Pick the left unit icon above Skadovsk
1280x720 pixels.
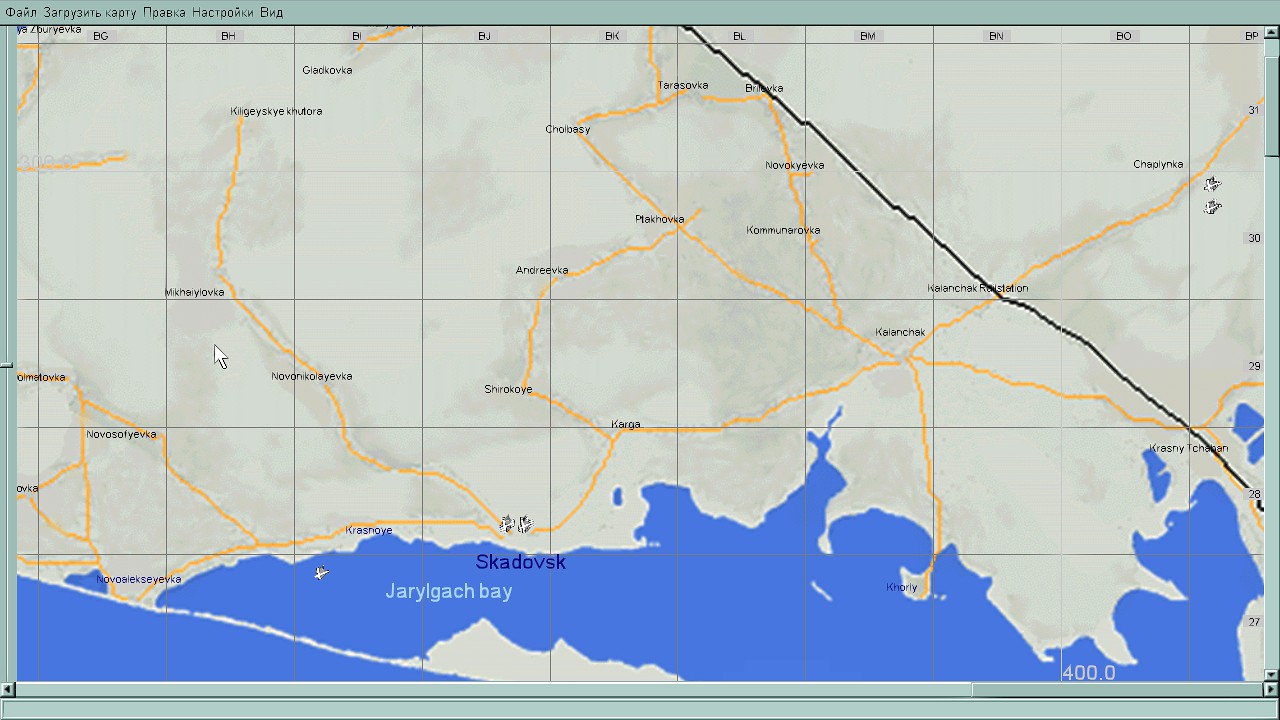pos(507,524)
